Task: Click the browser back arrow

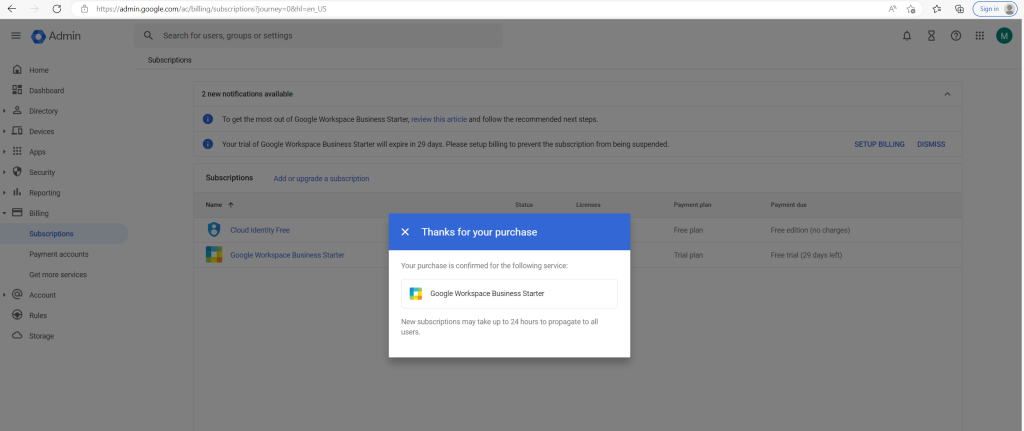Action: pyautogui.click(x=12, y=8)
